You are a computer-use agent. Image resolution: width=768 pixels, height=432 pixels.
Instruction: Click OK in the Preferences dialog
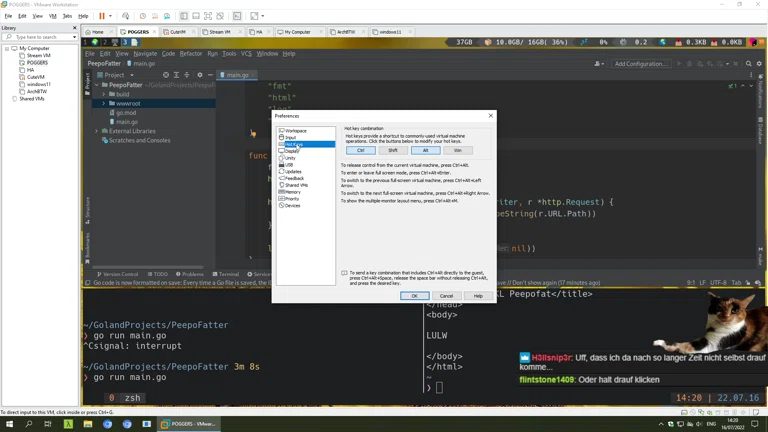point(414,296)
